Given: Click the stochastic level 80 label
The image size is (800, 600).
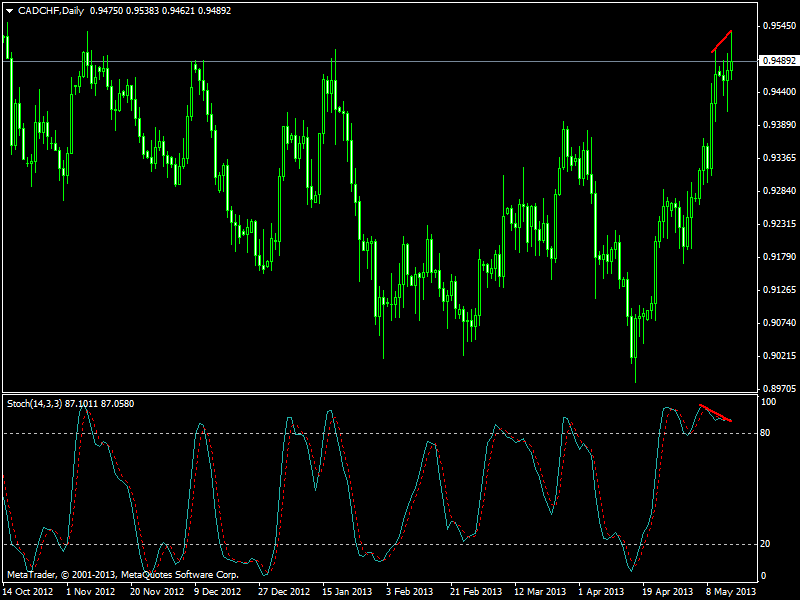Looking at the screenshot, I should (765, 433).
